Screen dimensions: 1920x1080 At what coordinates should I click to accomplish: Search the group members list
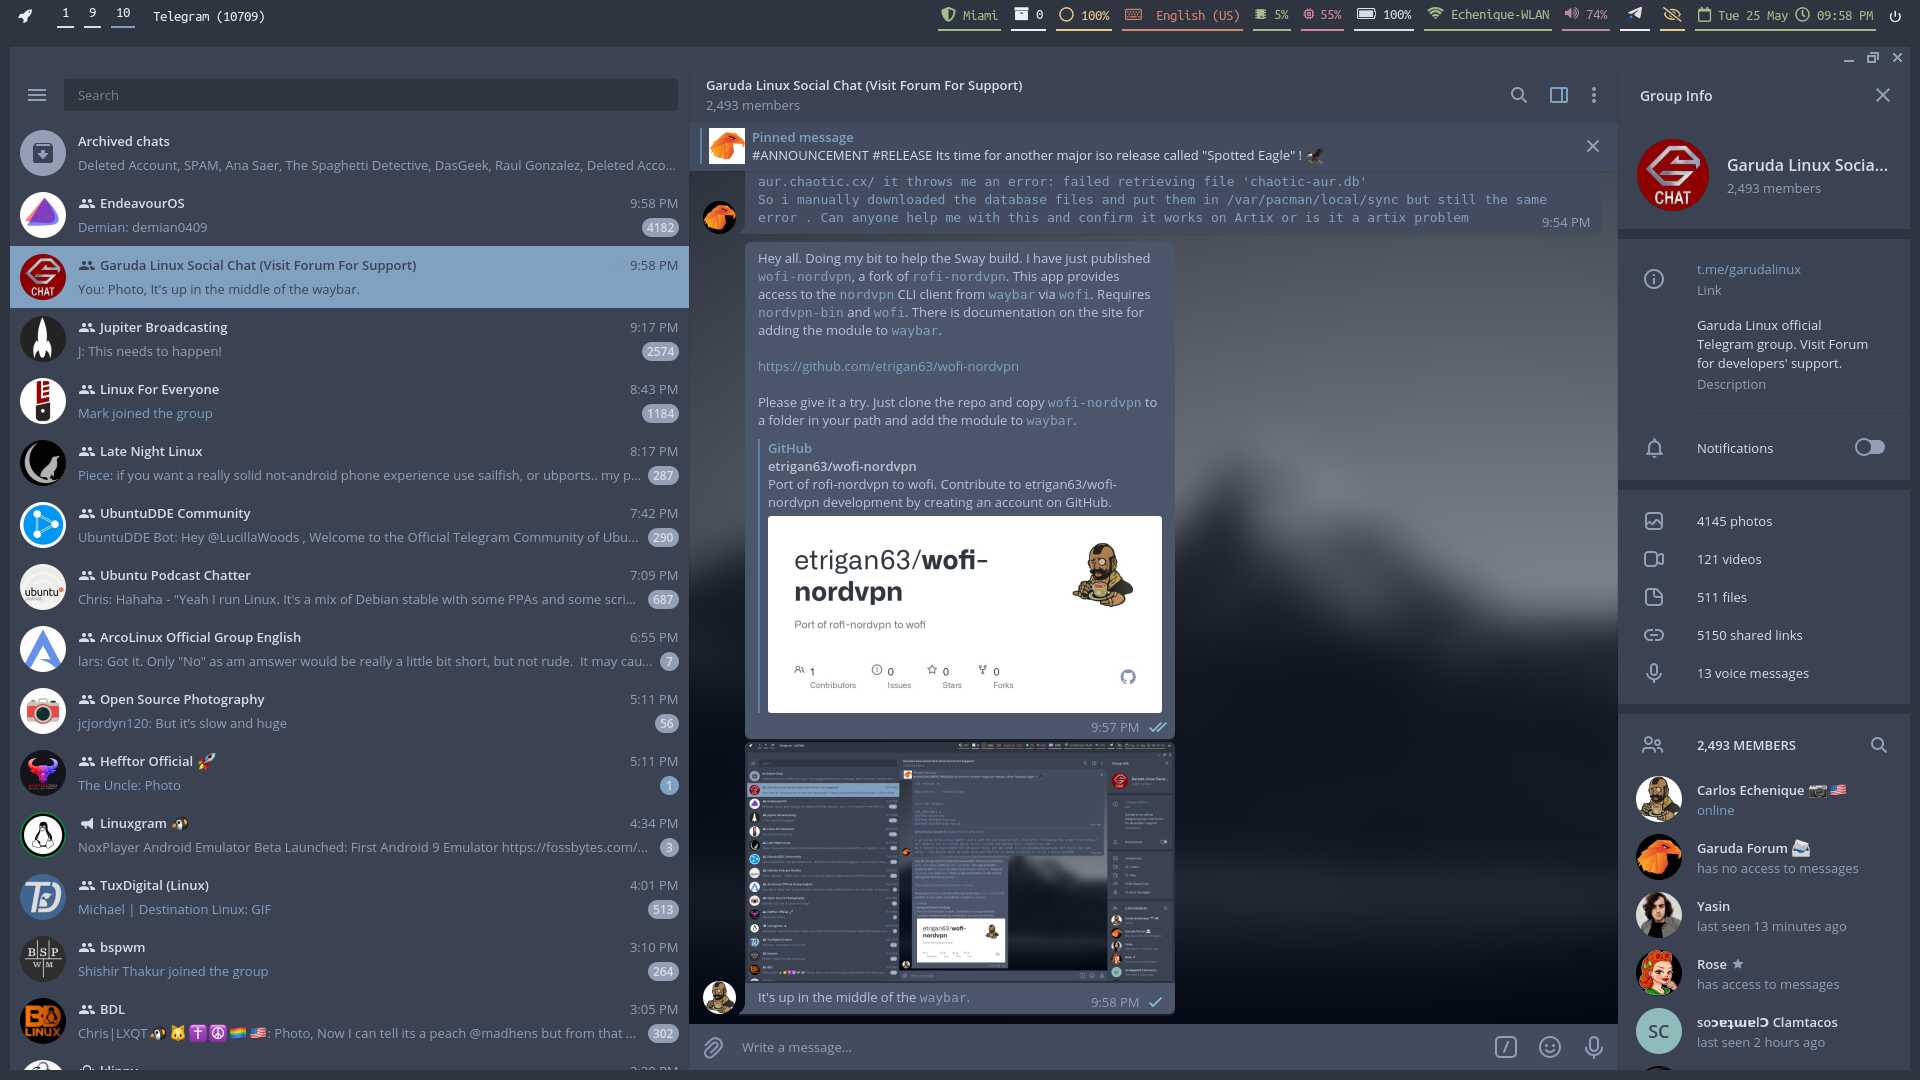1879,745
